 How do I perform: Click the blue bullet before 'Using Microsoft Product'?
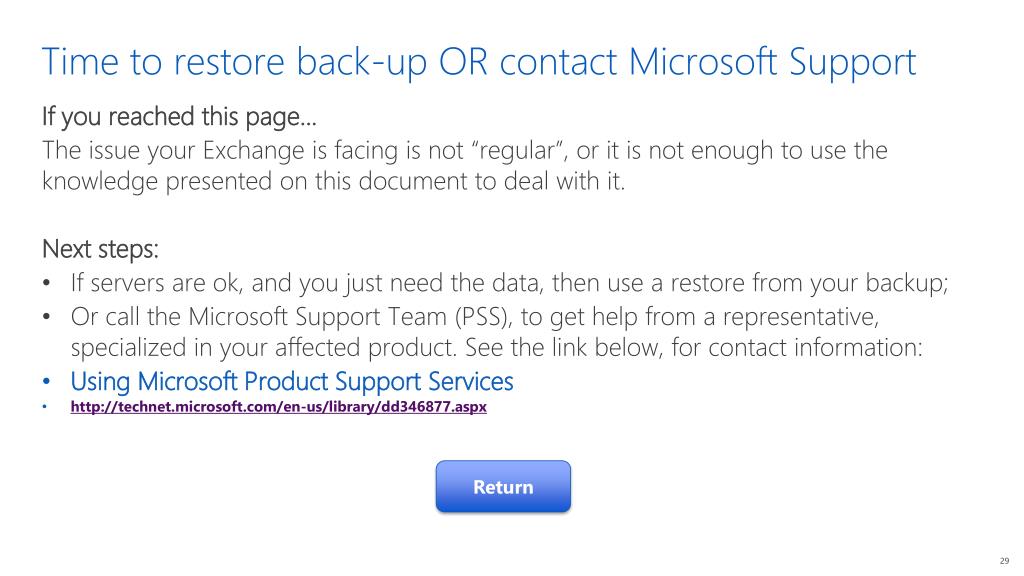coord(46,381)
